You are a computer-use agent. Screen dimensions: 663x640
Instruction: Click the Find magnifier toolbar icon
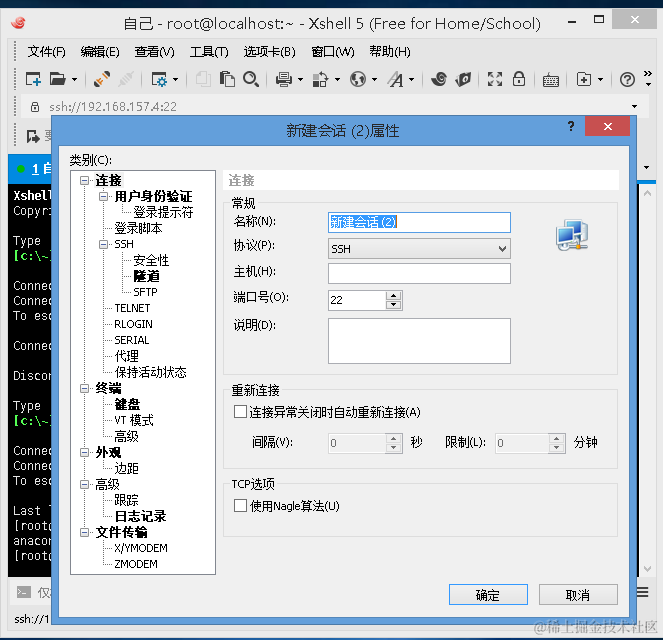[251, 79]
